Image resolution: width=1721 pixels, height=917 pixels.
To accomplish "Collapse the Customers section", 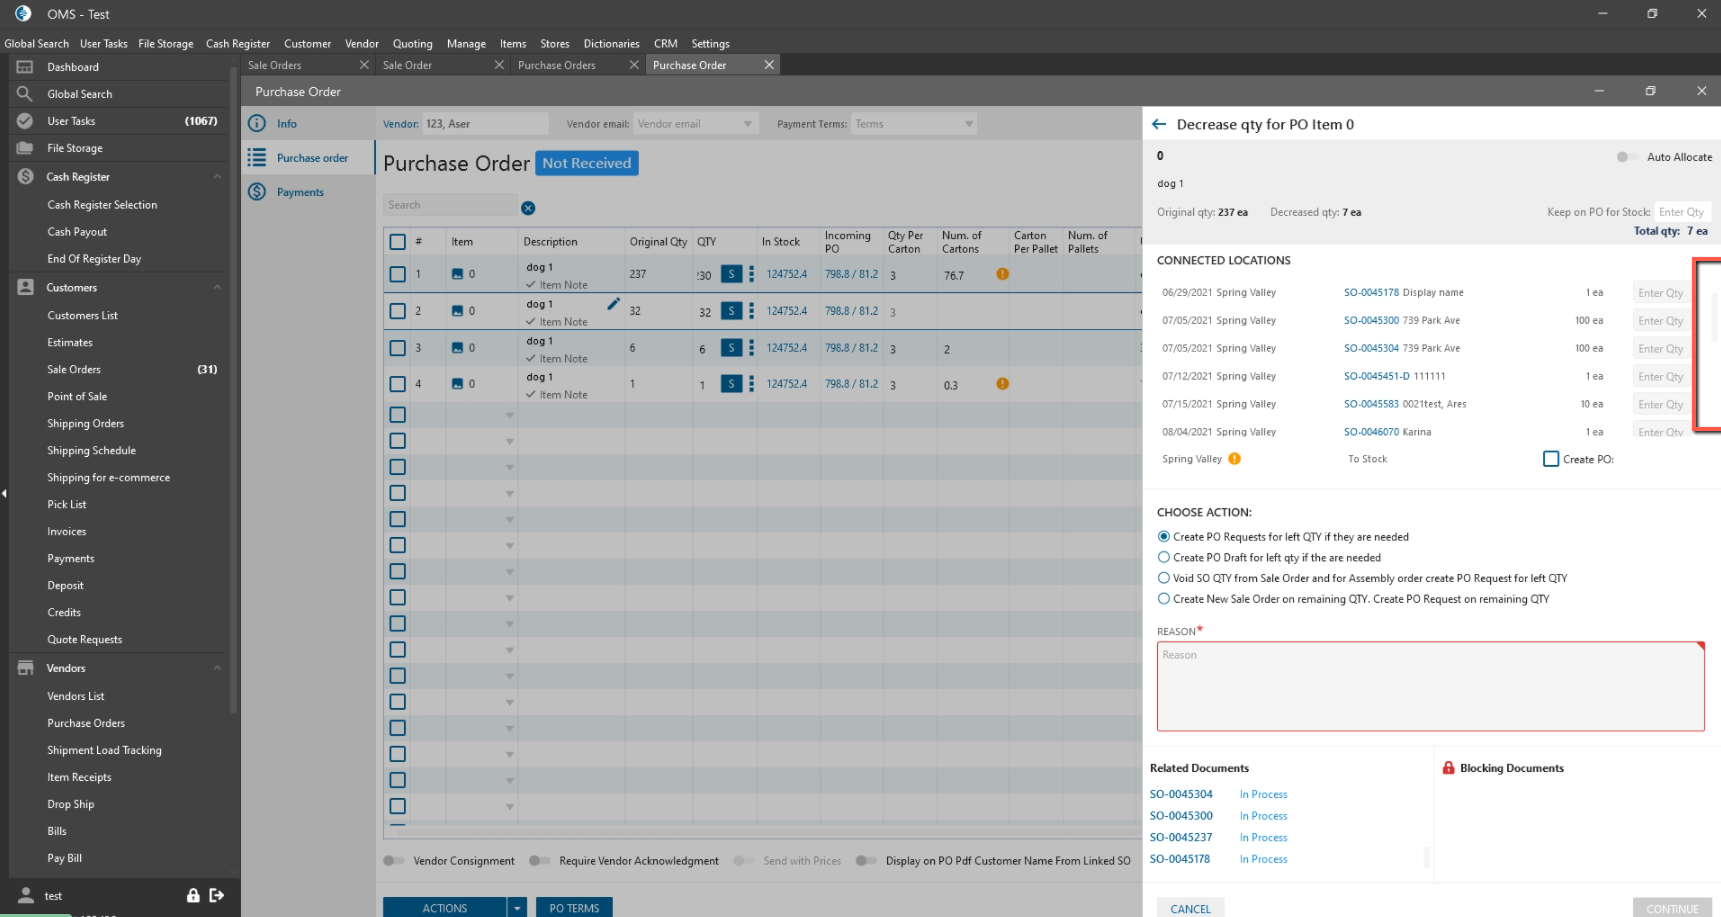I will click(217, 288).
